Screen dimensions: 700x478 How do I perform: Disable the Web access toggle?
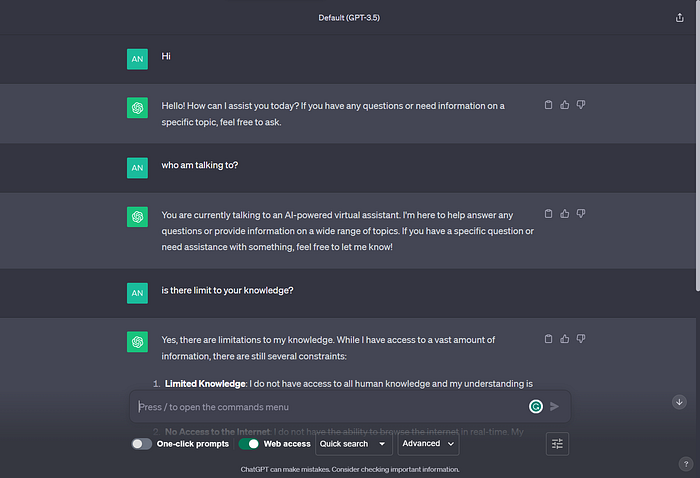pyautogui.click(x=249, y=444)
